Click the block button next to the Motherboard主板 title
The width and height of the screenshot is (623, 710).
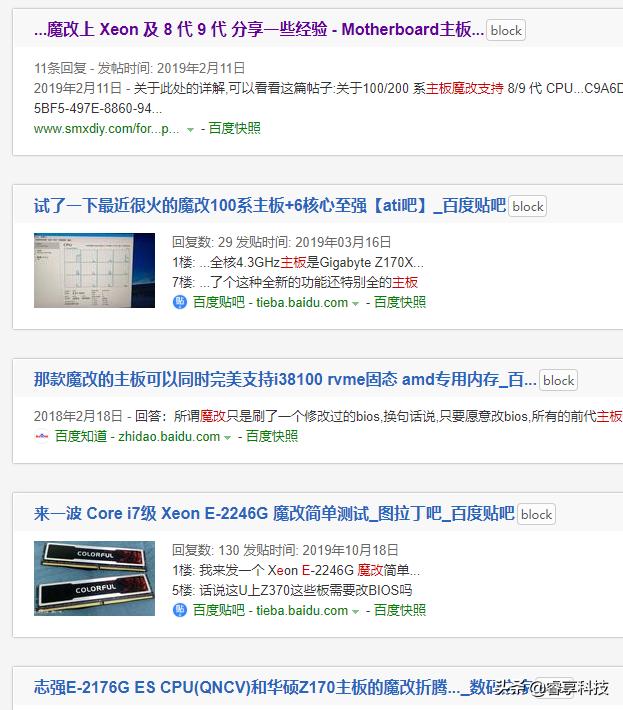pos(506,30)
